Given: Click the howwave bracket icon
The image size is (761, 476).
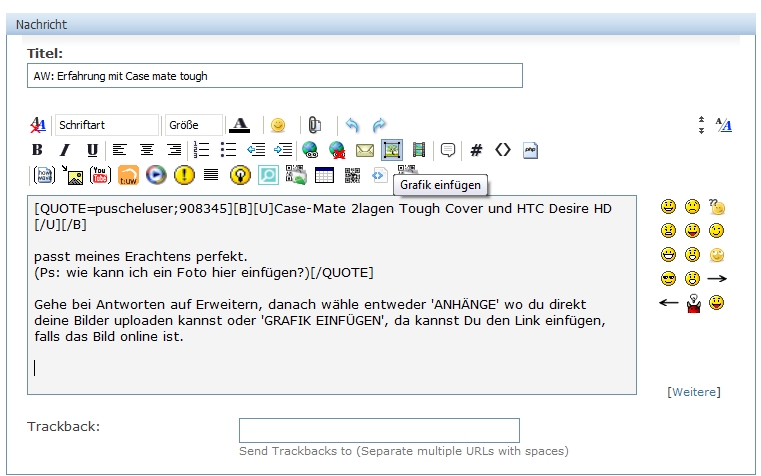Looking at the screenshot, I should coord(44,175).
